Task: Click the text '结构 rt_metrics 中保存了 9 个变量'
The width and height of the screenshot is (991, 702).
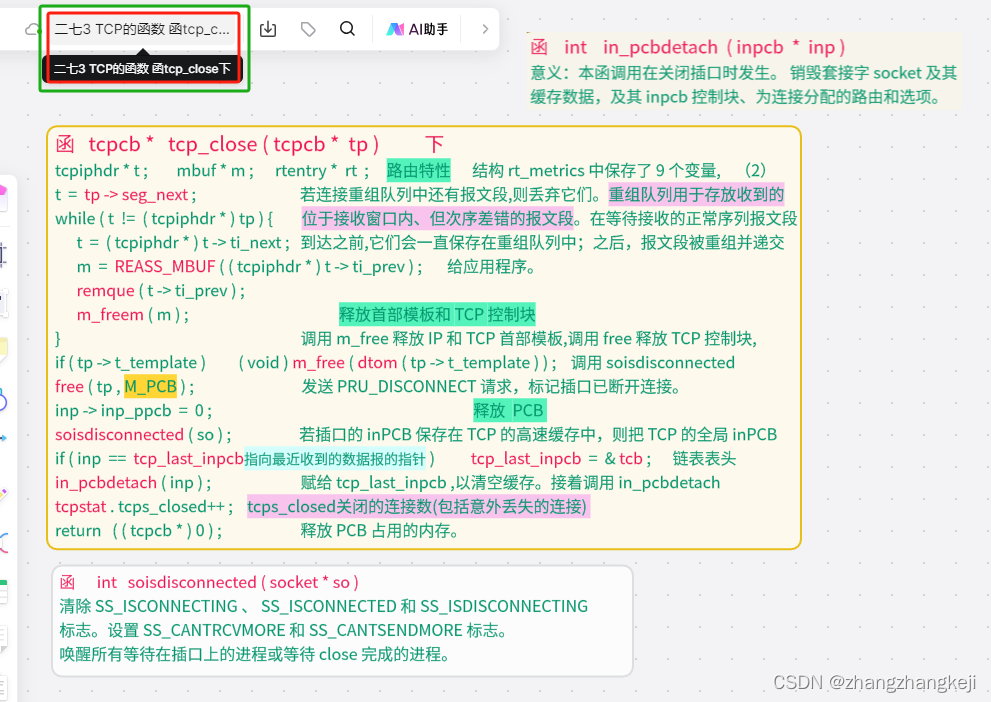Action: 595,171
